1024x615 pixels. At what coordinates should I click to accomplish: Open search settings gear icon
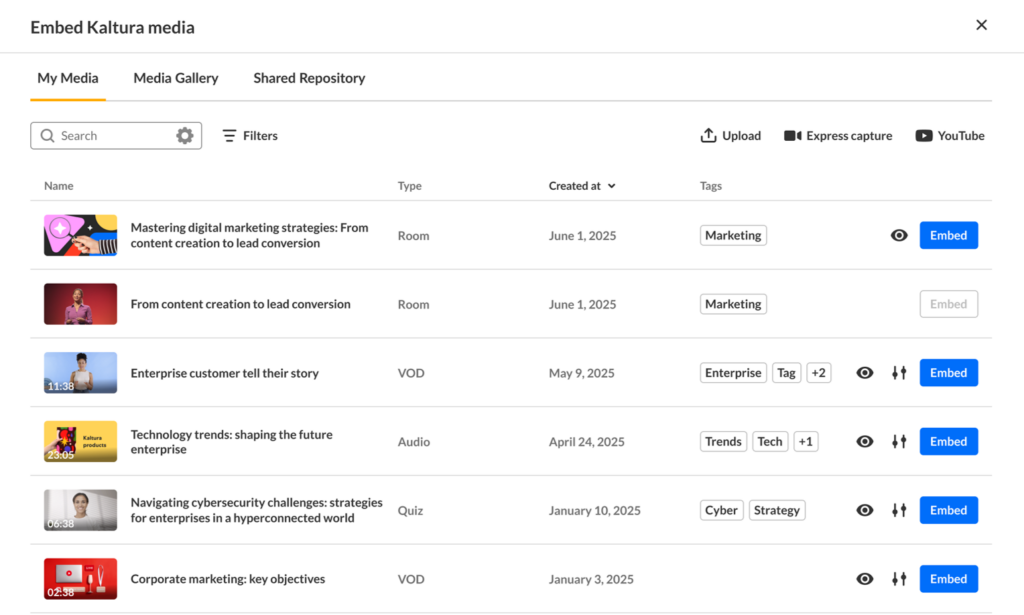(x=185, y=136)
